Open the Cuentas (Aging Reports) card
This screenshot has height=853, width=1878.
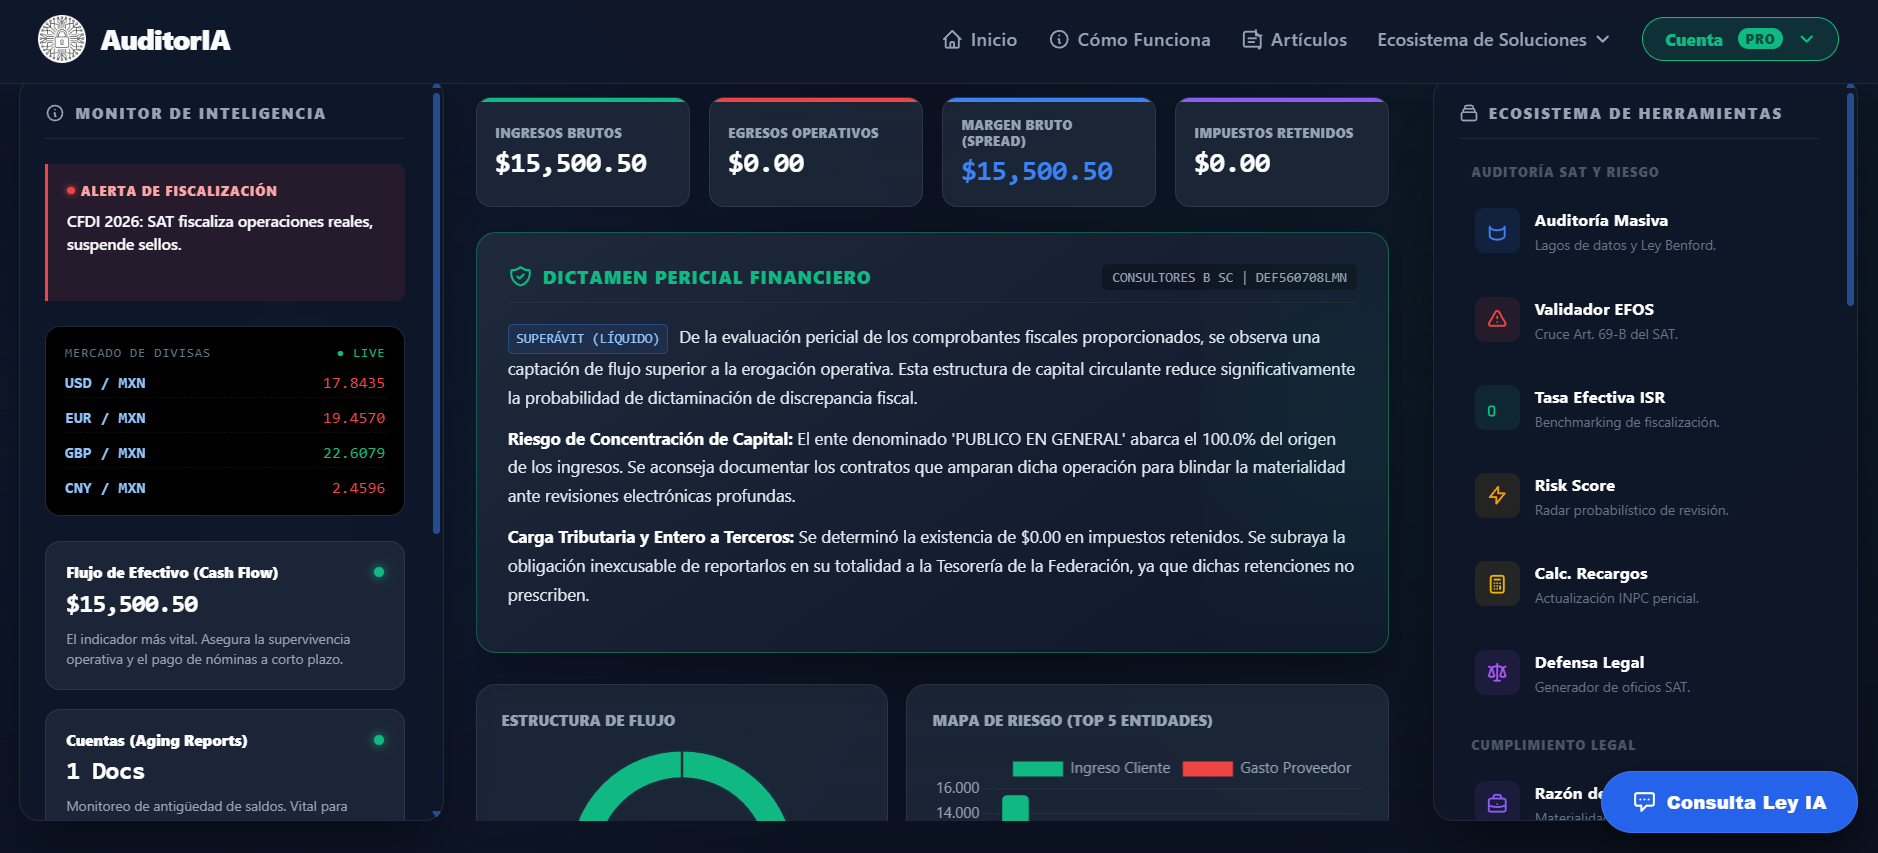[x=225, y=765]
